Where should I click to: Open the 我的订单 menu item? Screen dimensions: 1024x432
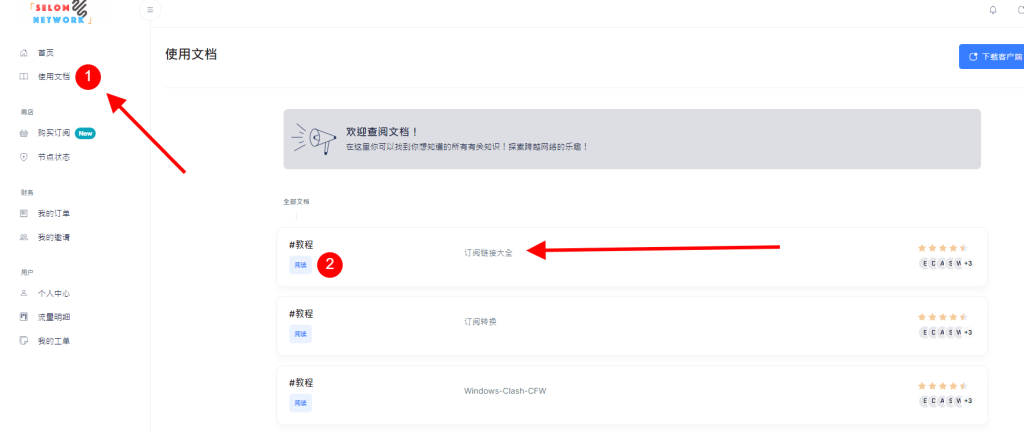click(54, 213)
